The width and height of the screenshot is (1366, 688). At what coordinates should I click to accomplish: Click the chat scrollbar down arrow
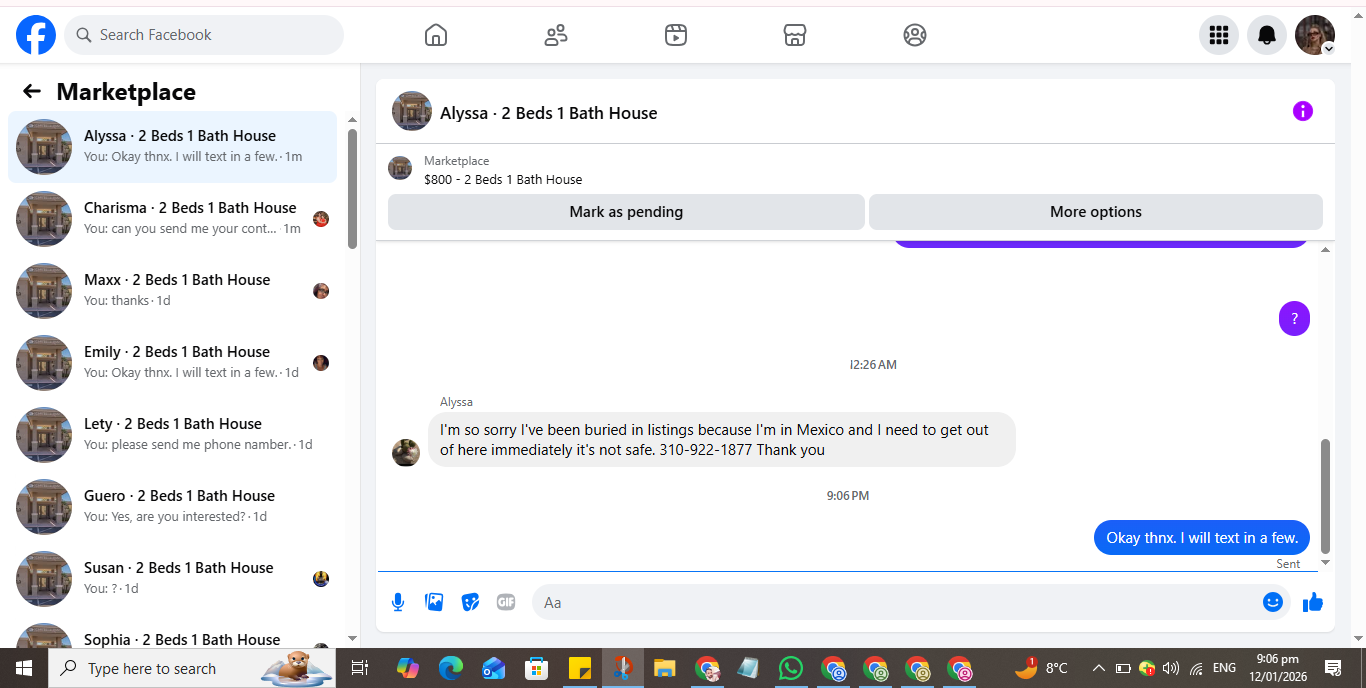coord(1326,563)
